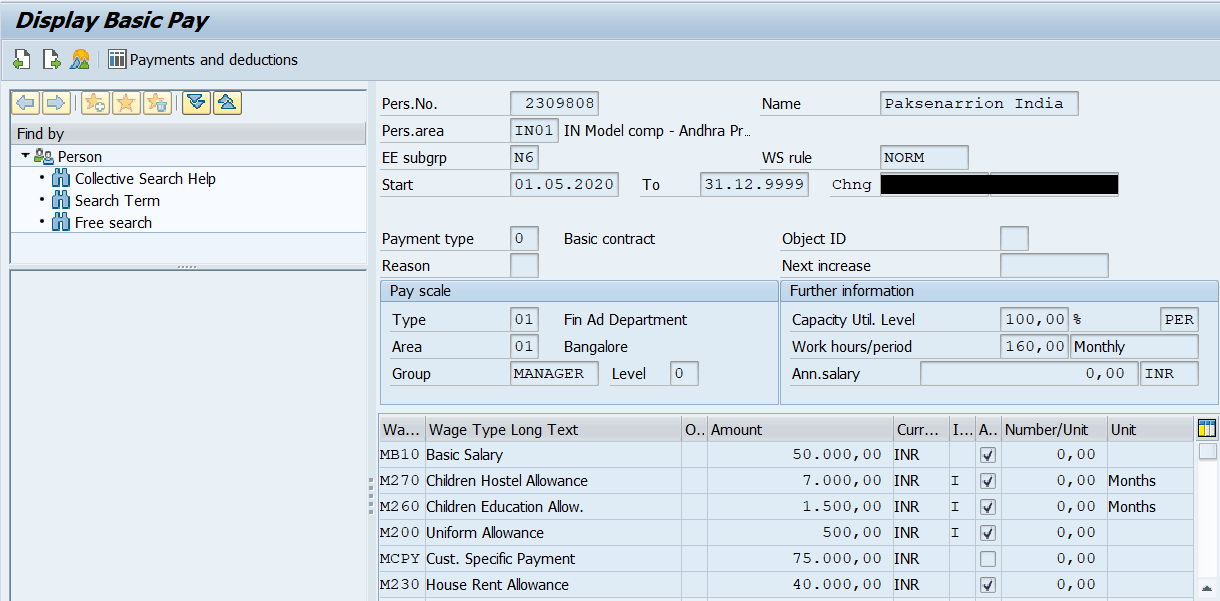Click the add to favorites star icon
1220x601 pixels.
click(95, 103)
